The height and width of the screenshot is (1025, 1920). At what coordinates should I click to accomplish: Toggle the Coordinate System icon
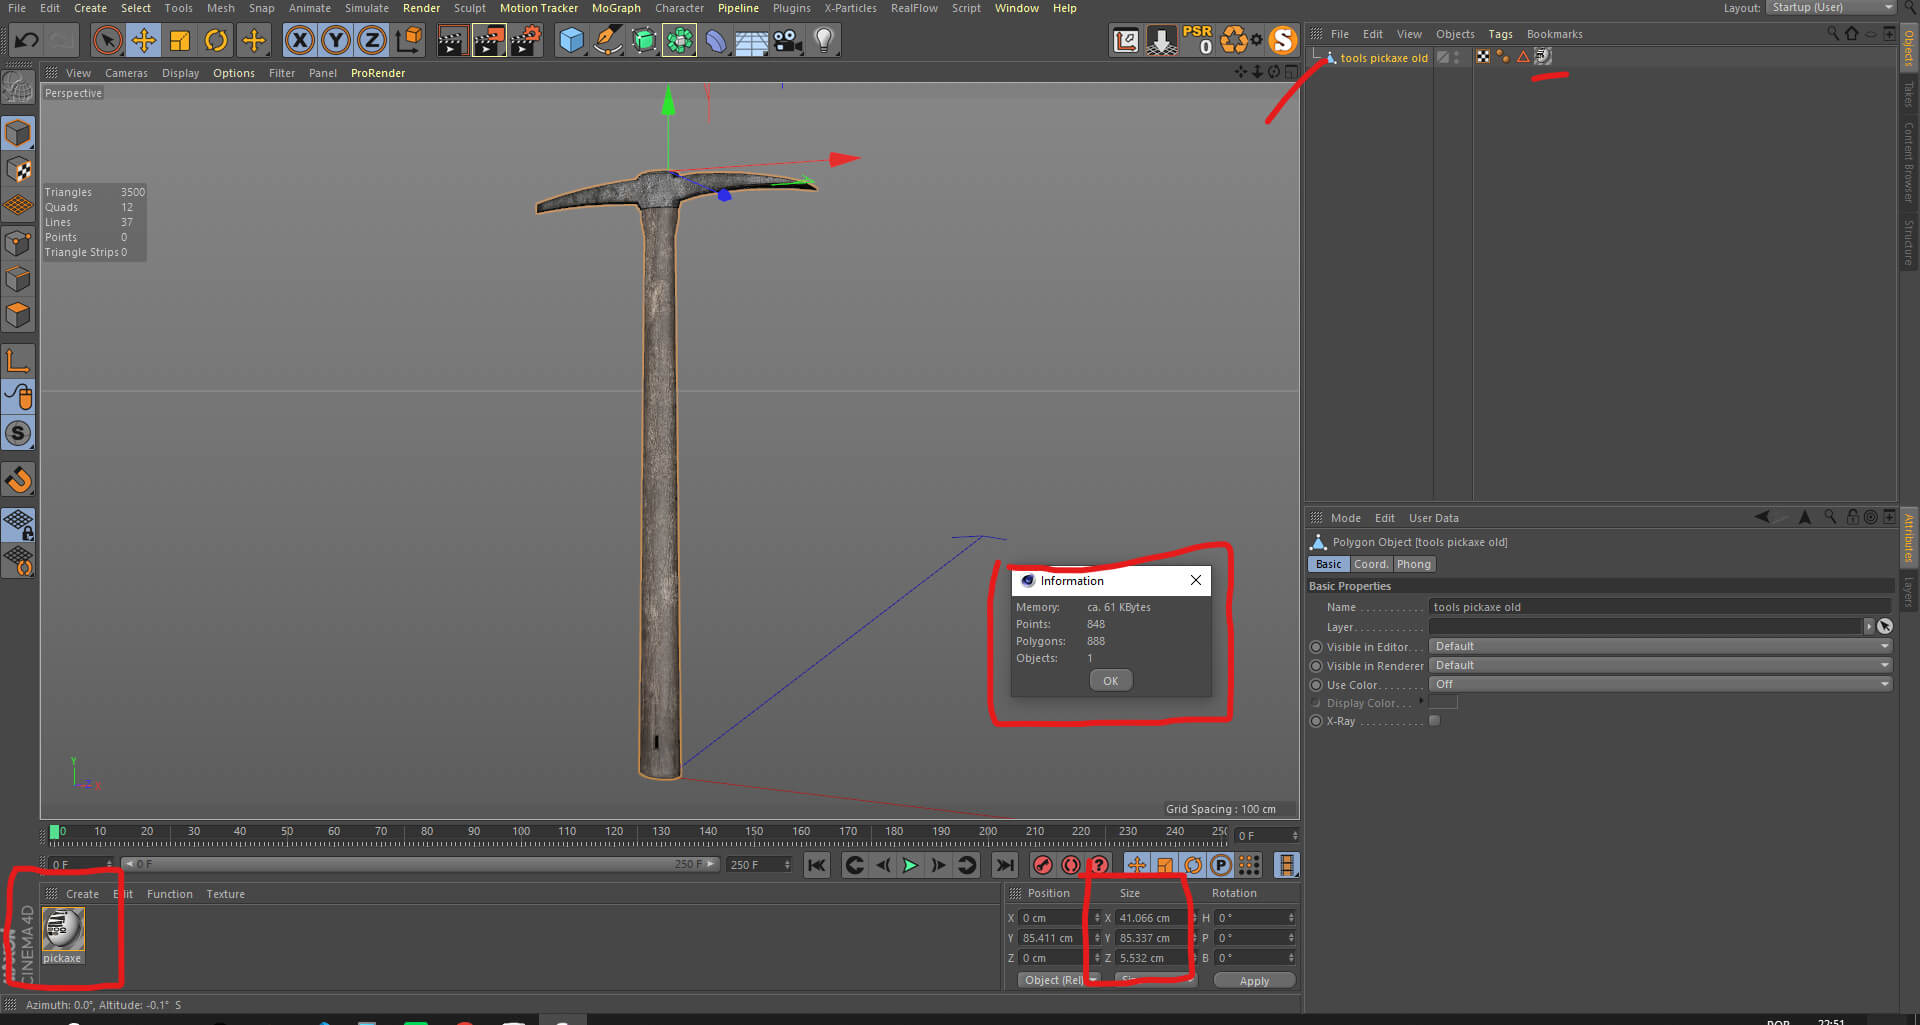pyautogui.click(x=408, y=41)
